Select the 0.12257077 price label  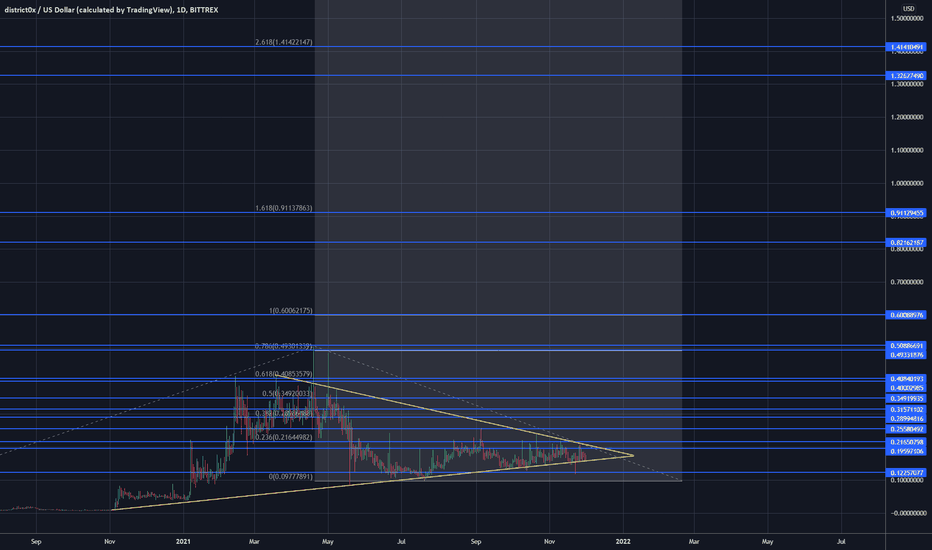tap(906, 473)
